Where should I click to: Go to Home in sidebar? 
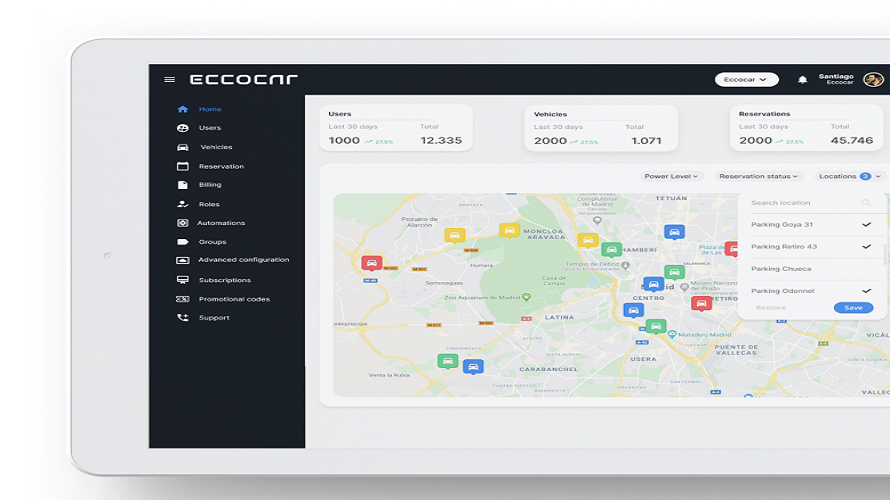[x=210, y=109]
